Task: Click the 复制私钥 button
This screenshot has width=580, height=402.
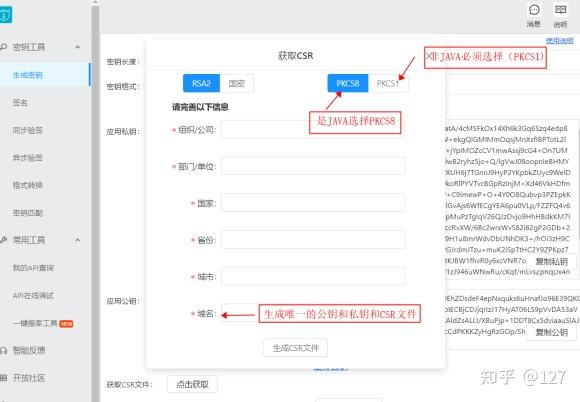Action: click(x=552, y=261)
